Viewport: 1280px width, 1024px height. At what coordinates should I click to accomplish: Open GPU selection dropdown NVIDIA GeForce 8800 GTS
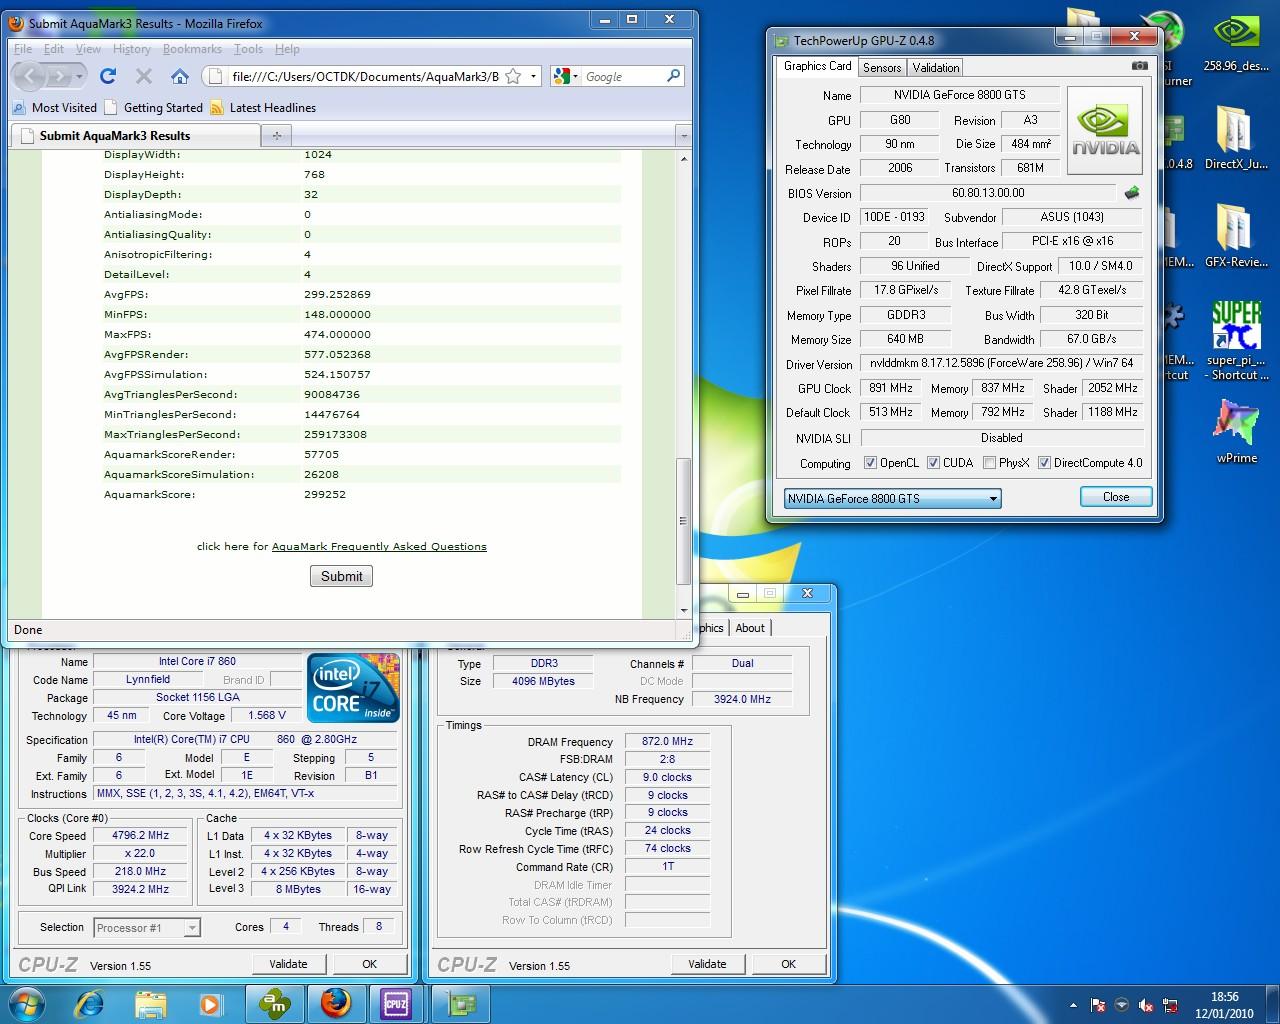892,498
